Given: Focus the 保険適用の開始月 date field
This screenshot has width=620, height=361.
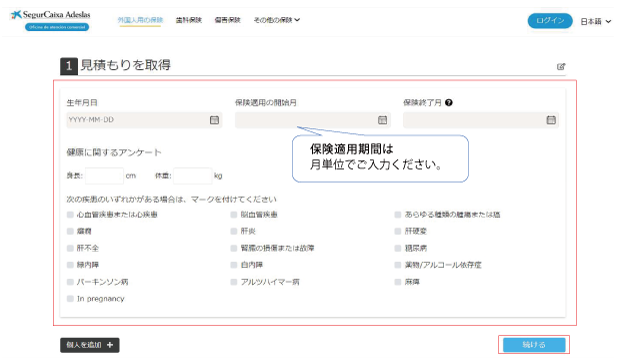Looking at the screenshot, I should click(313, 120).
